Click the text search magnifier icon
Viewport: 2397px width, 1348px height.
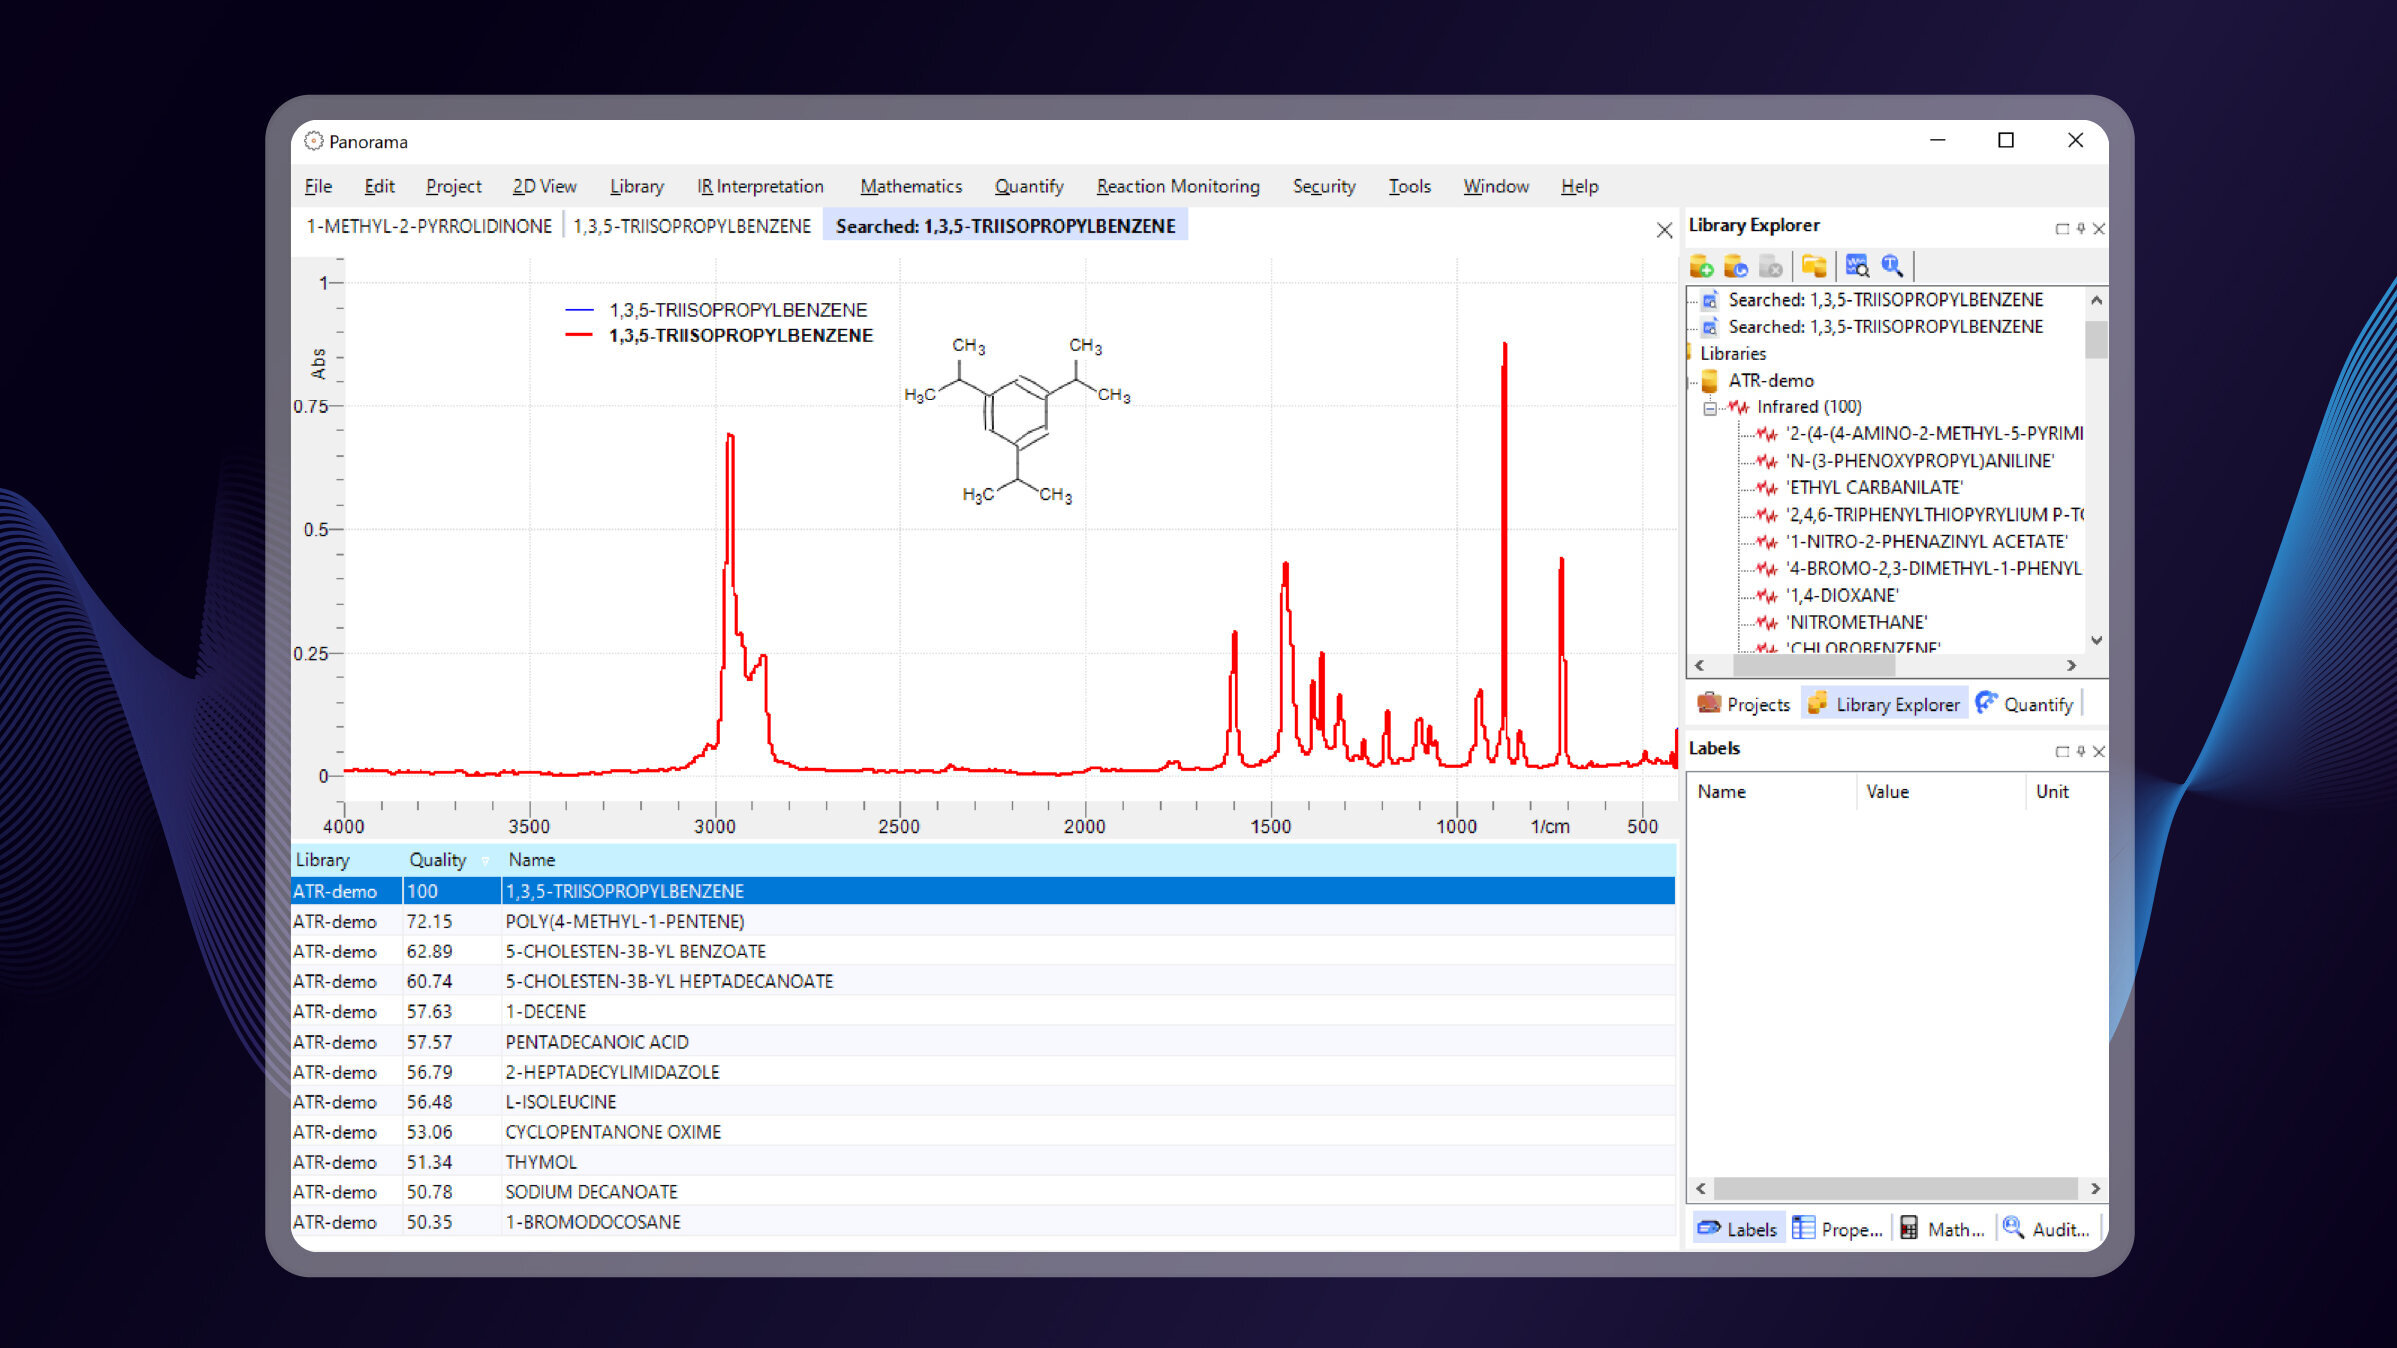pos(1892,266)
